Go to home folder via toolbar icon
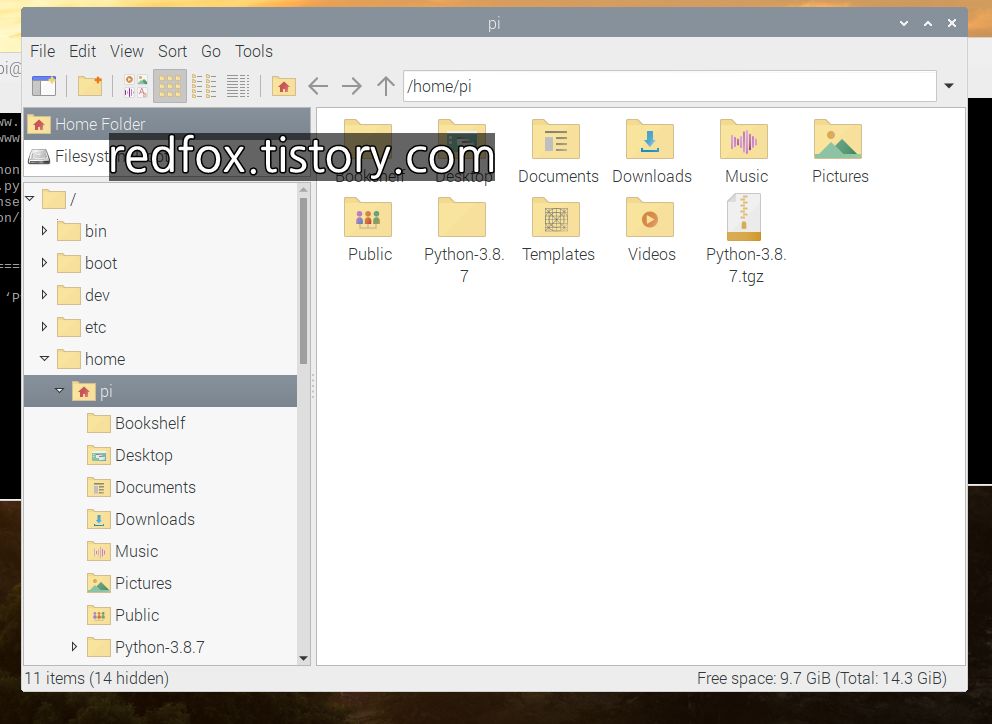Image resolution: width=992 pixels, height=724 pixels. [x=284, y=85]
